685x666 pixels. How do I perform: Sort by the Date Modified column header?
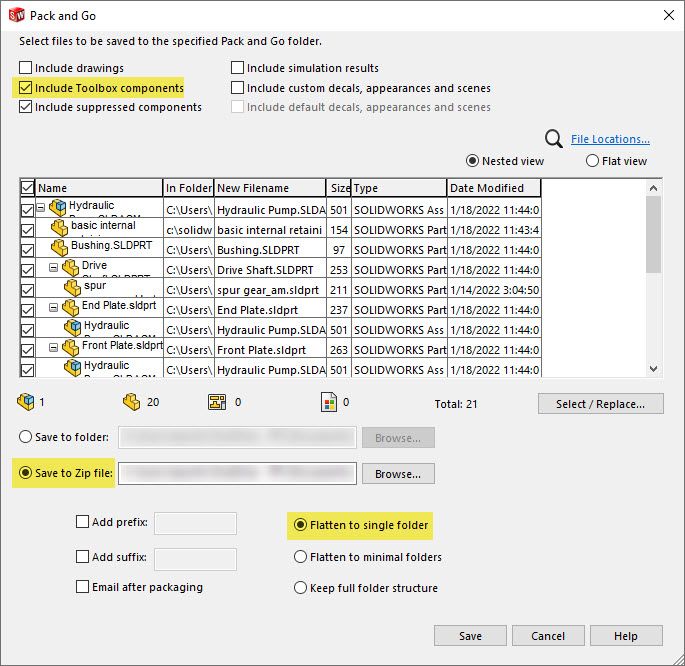493,188
